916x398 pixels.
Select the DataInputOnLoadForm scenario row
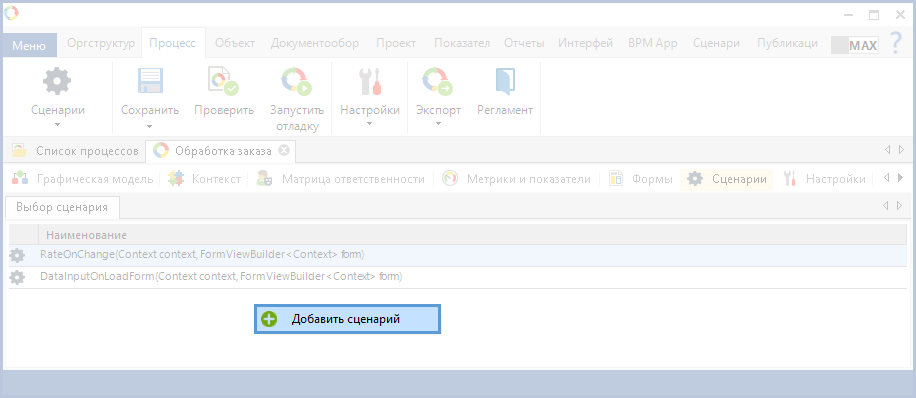[x=458, y=277]
